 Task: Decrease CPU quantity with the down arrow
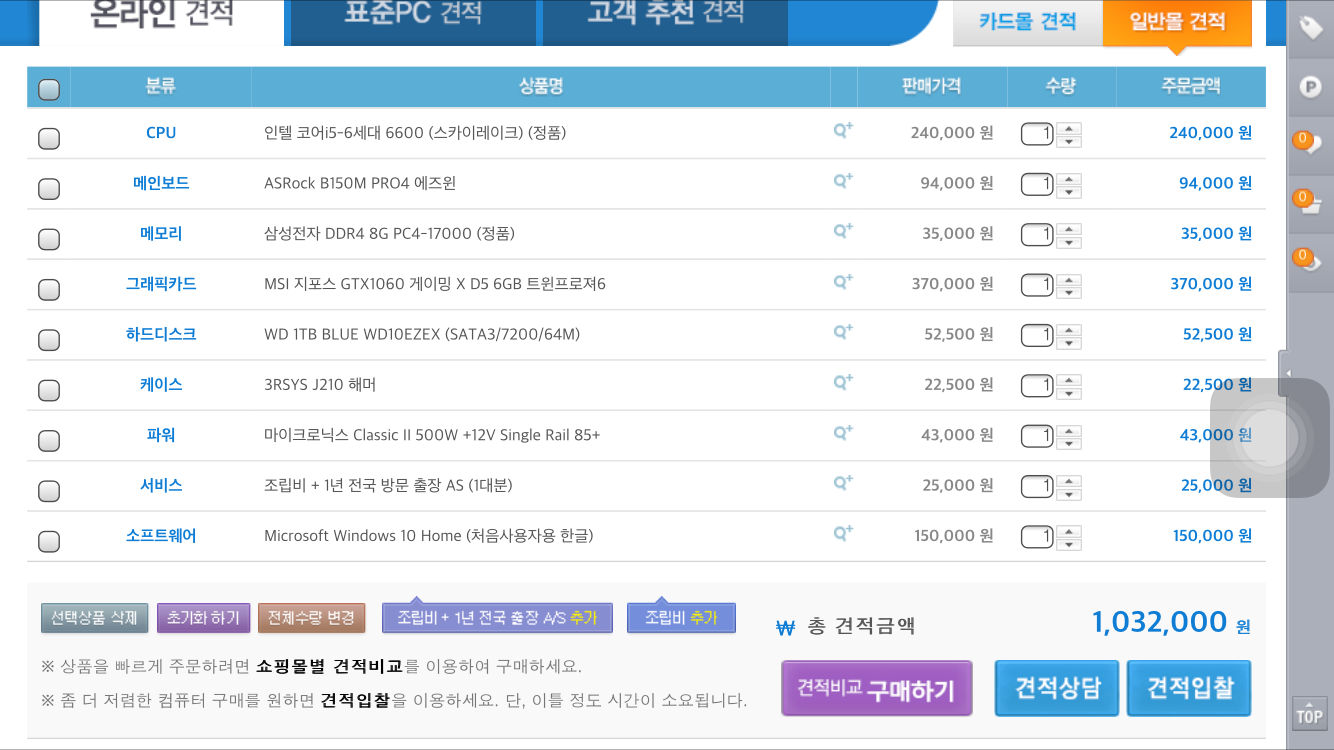tap(1070, 141)
